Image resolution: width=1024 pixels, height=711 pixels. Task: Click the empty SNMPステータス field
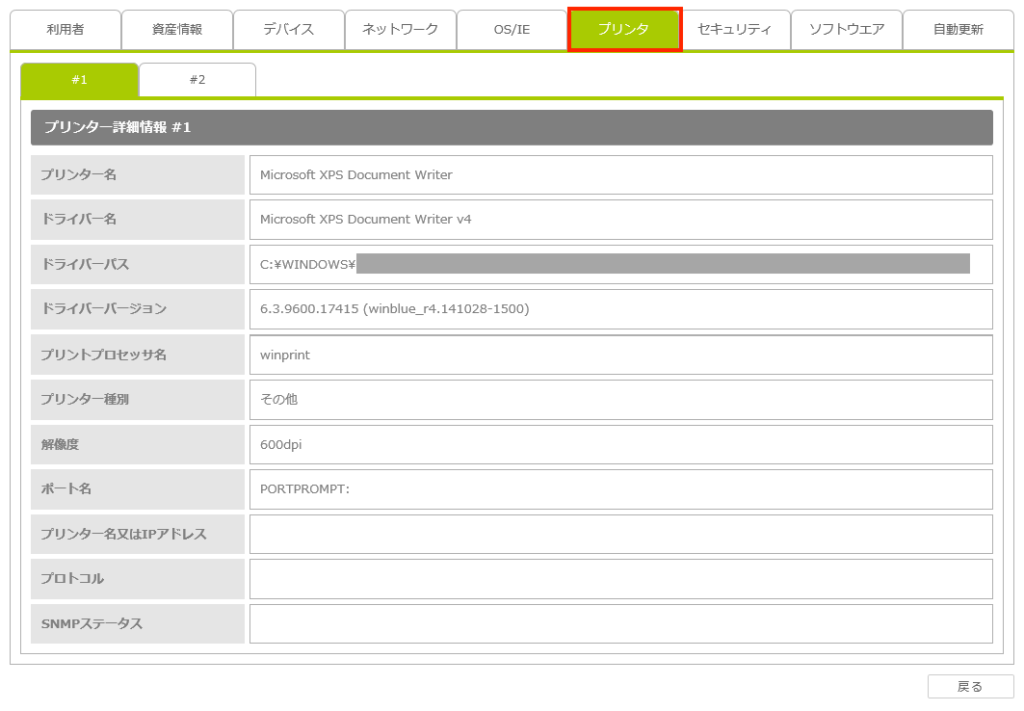point(620,624)
